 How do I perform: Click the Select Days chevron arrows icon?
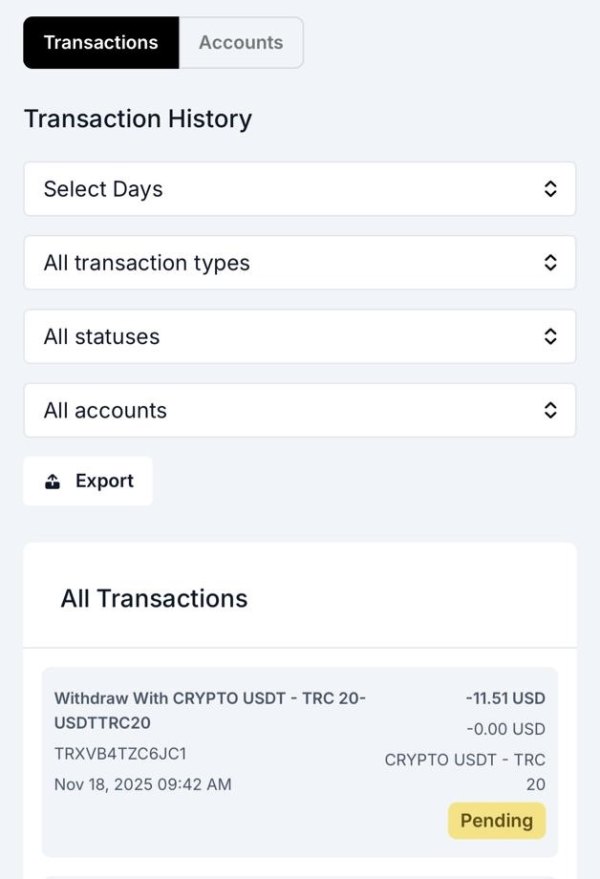click(x=550, y=189)
